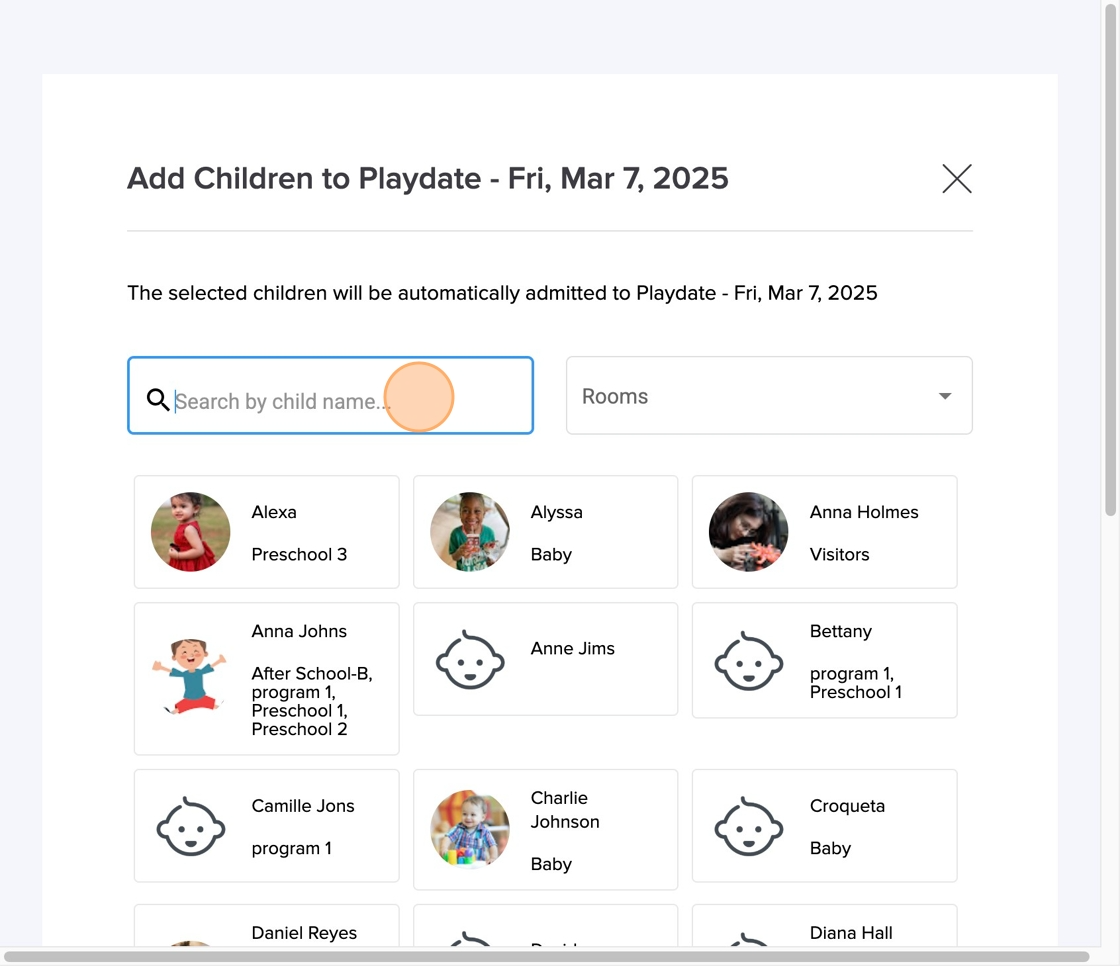Screen dimensions: 1120x966
Task: Click Anne Jims' baby face icon
Action: tap(470, 659)
